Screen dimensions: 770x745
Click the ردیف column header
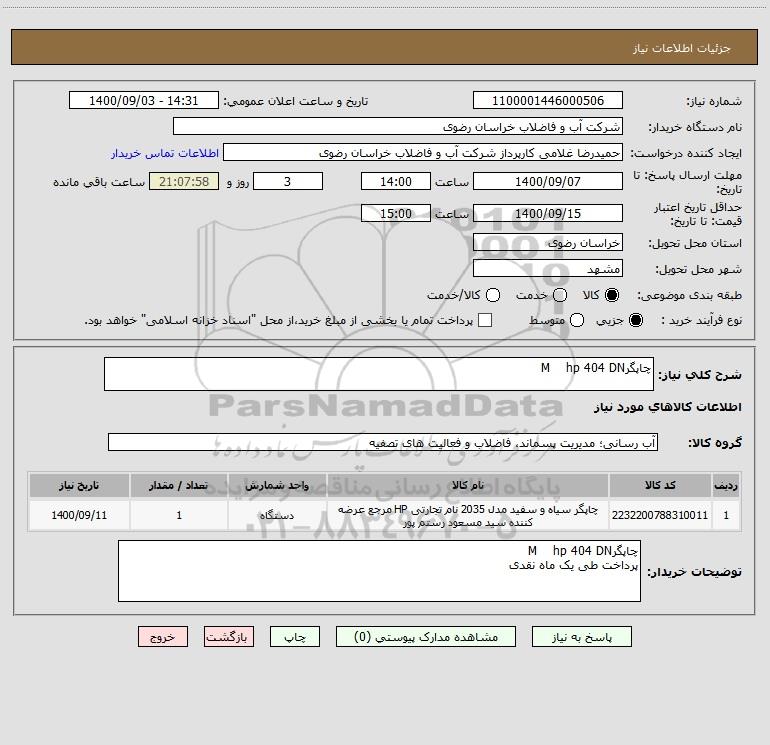click(726, 485)
